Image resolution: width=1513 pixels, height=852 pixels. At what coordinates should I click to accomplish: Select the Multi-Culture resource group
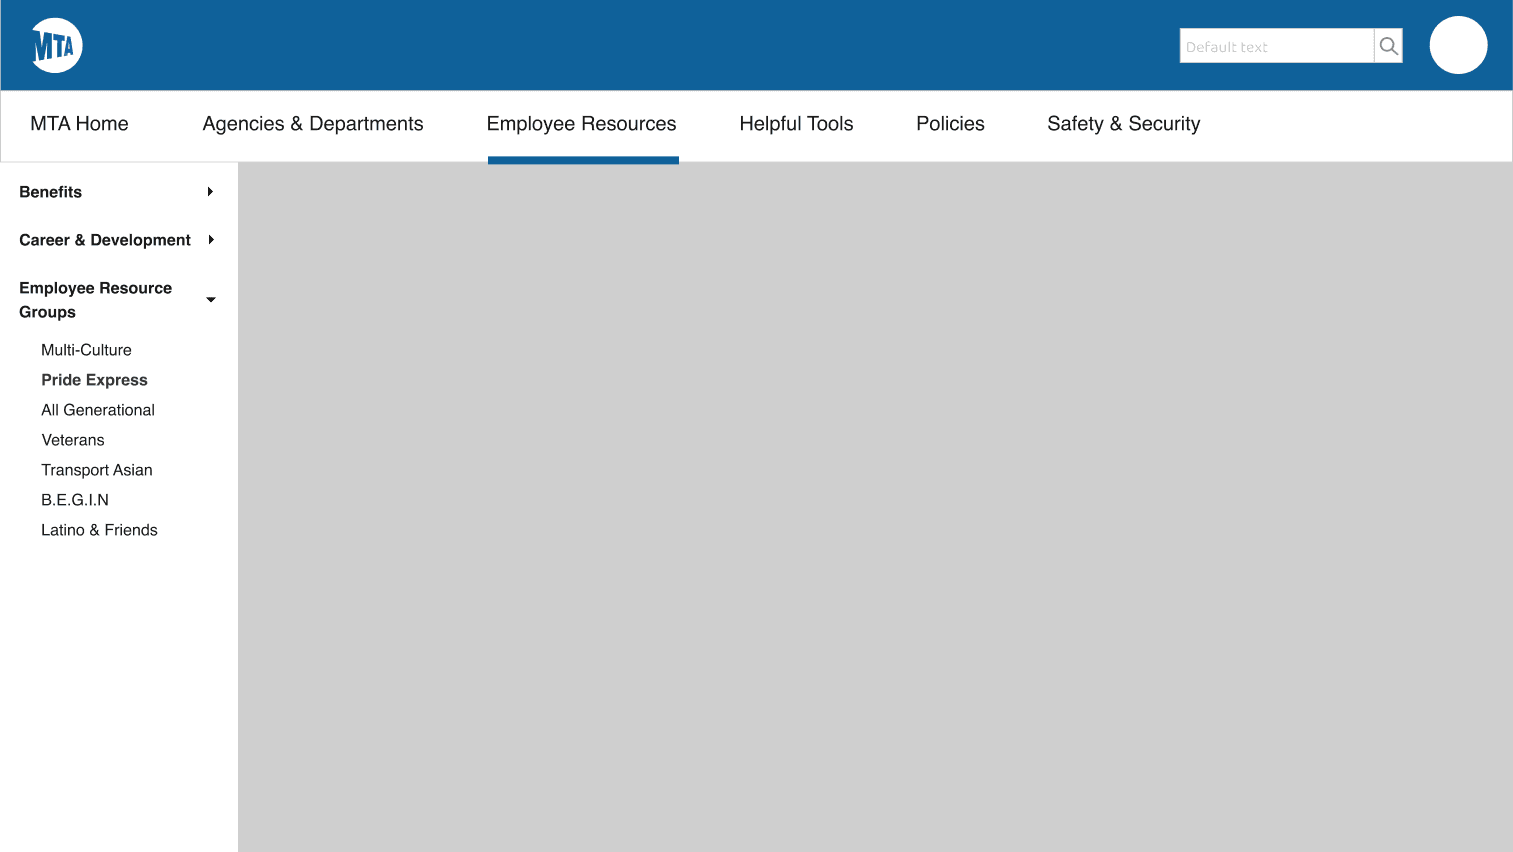tap(86, 350)
